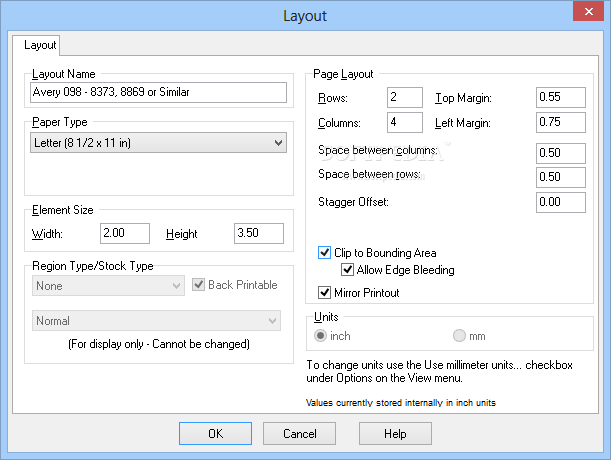Open Help for the Layout dialog
The image size is (611, 460).
pos(395,433)
